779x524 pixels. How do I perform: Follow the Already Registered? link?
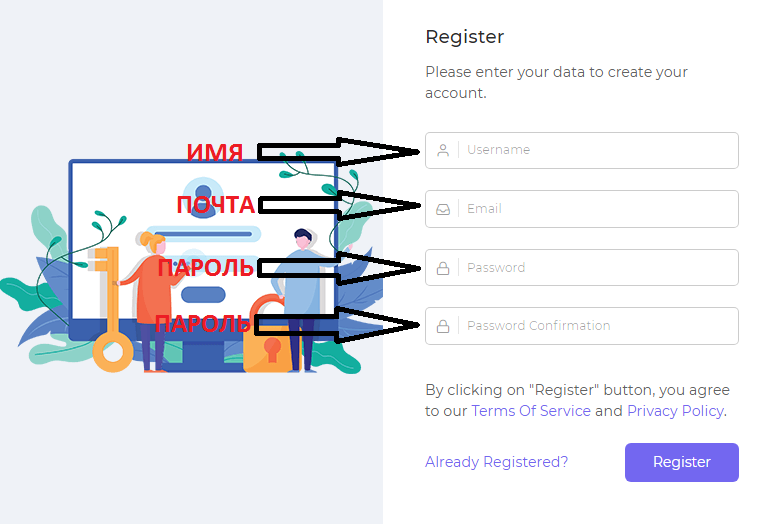click(x=496, y=462)
